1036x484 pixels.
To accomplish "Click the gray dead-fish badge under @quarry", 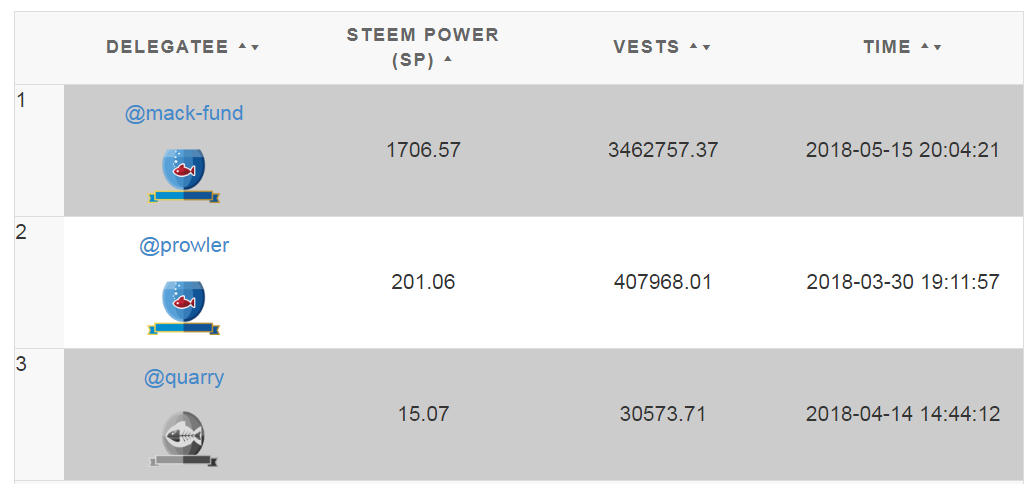I will (184, 439).
